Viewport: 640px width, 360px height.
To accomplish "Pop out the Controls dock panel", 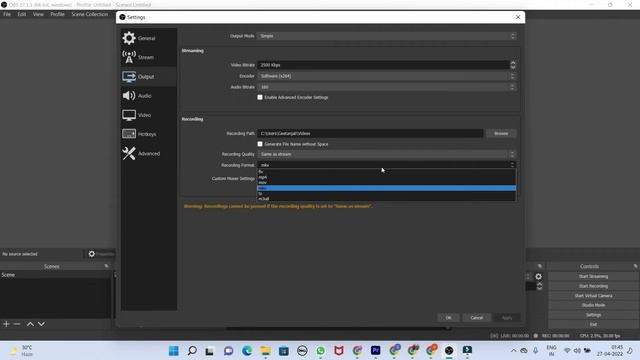I will point(636,266).
